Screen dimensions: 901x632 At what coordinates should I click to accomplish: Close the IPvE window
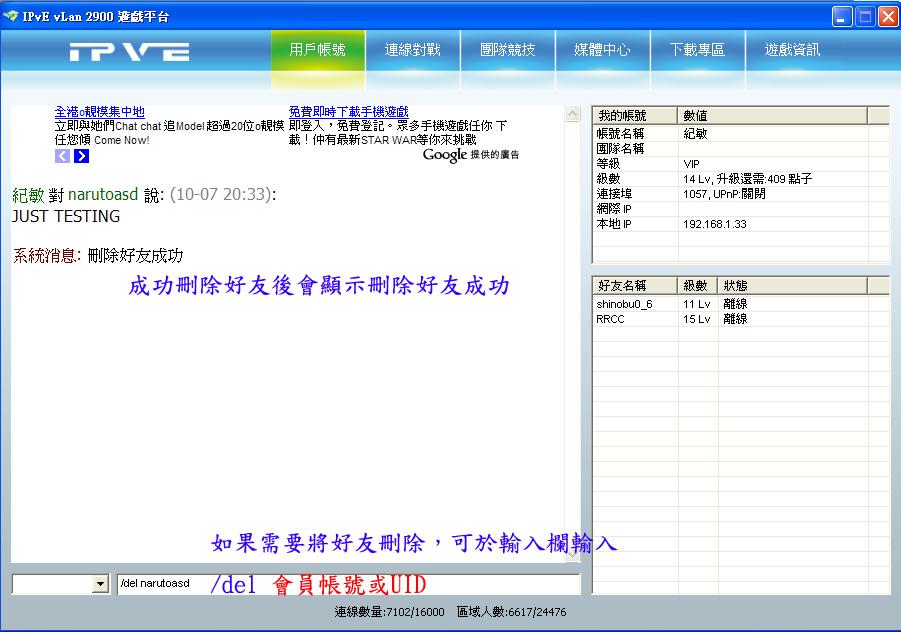coord(888,16)
